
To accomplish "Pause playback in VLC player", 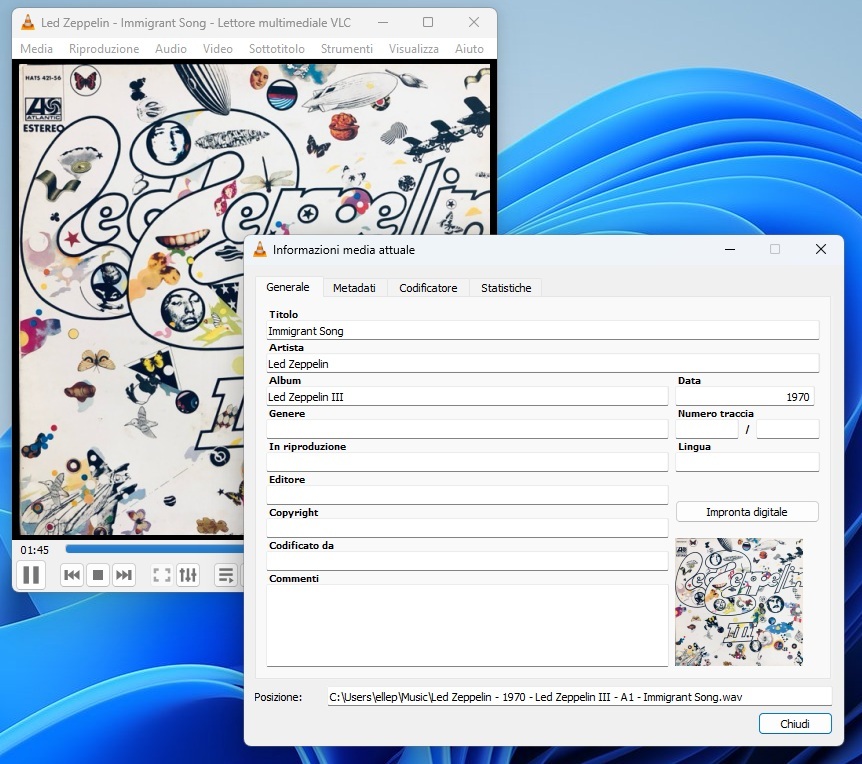I will (x=31, y=575).
